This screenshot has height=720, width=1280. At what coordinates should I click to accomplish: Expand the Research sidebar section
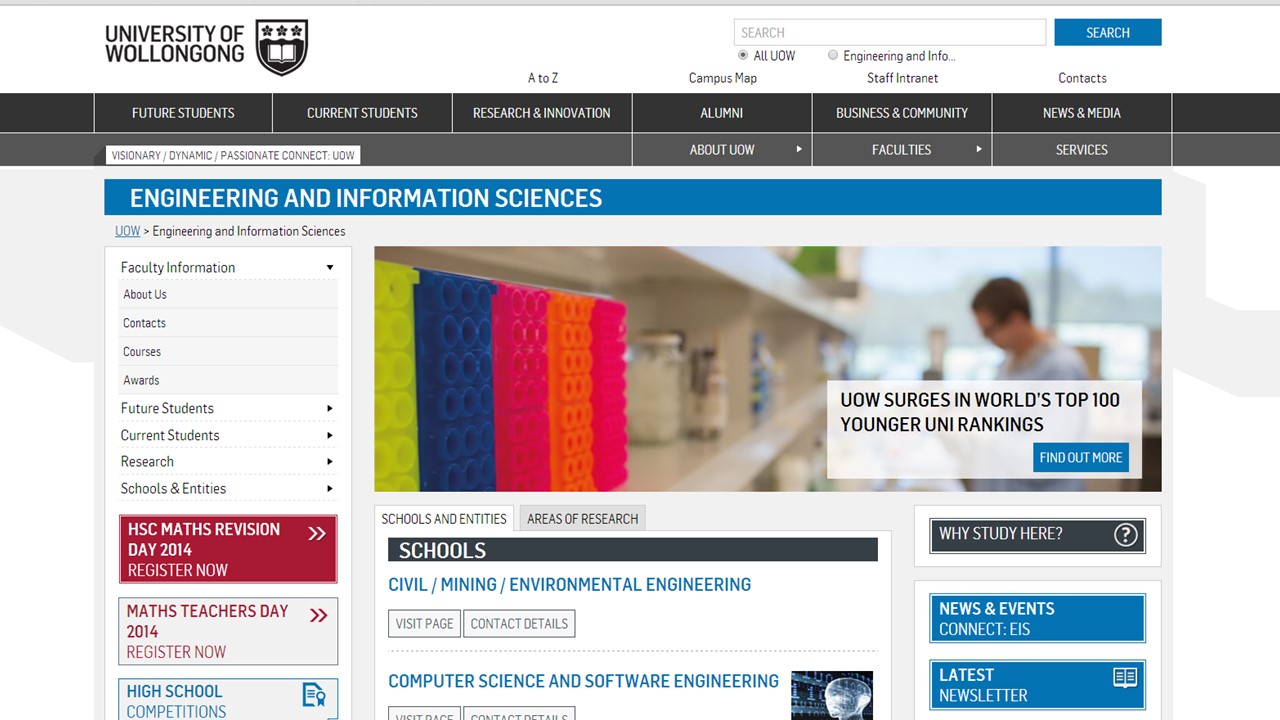330,462
